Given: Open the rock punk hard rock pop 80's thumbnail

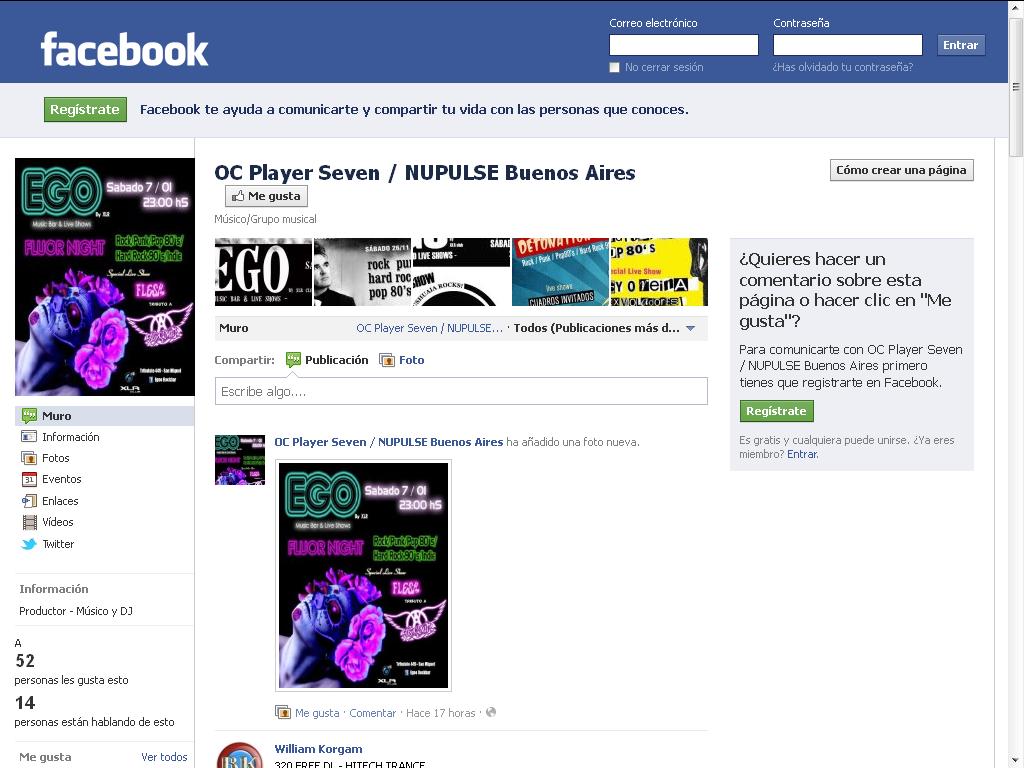Looking at the screenshot, I should [362, 272].
